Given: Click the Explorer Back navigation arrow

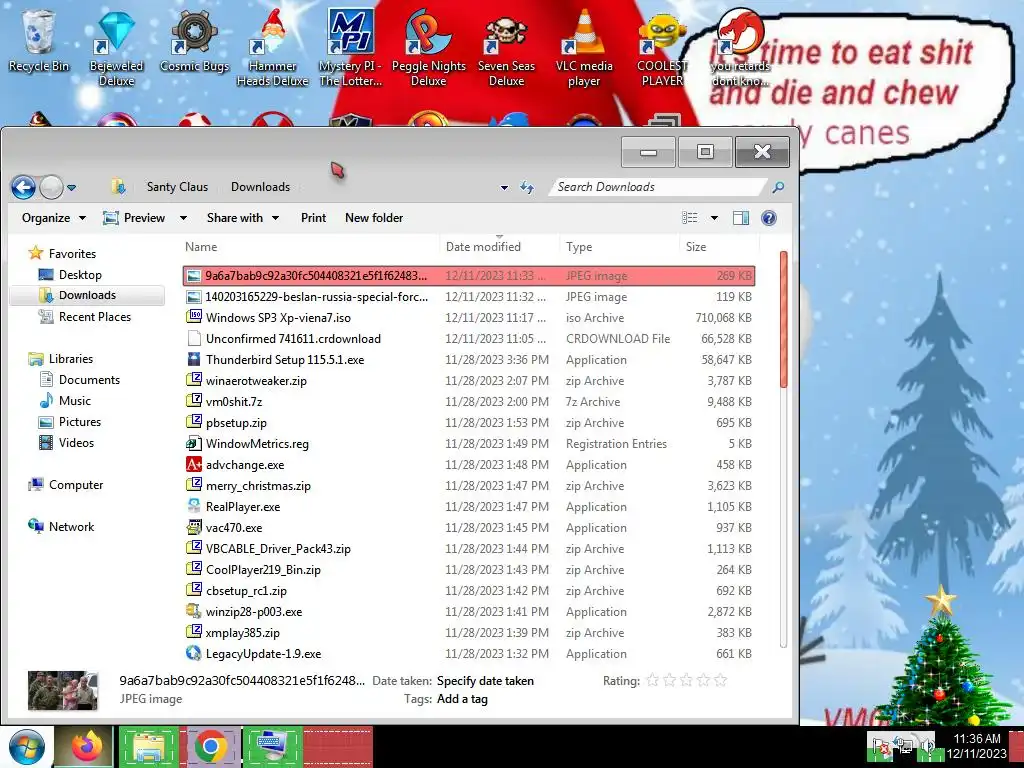Looking at the screenshot, I should (24, 187).
